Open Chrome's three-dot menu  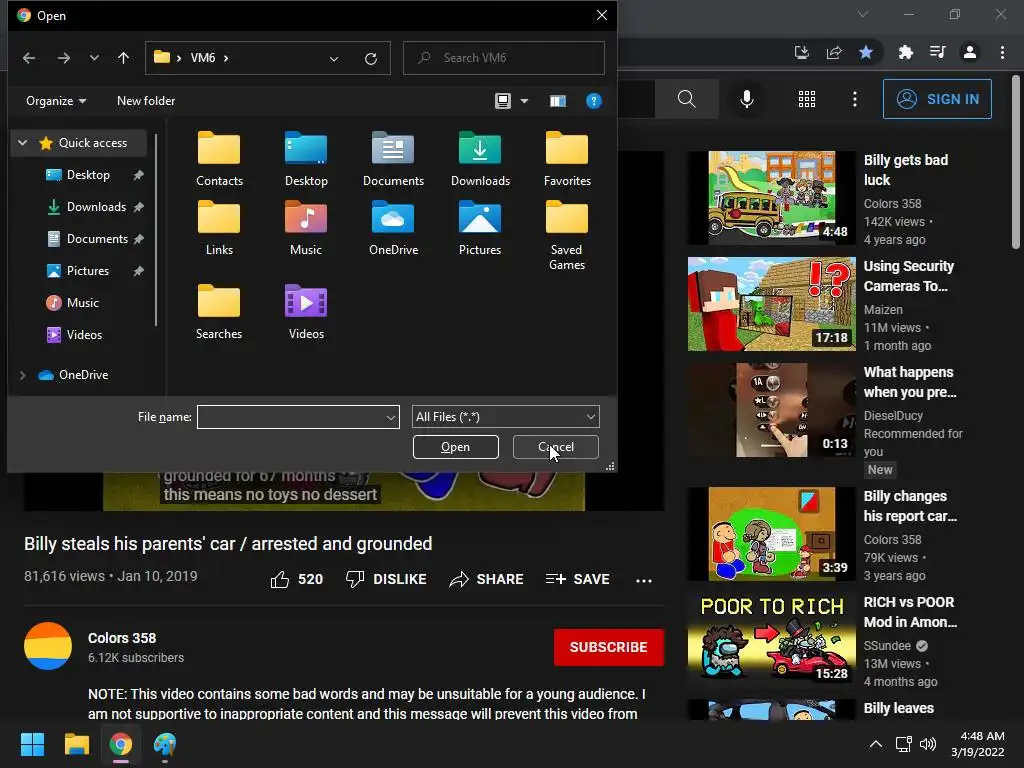1002,52
